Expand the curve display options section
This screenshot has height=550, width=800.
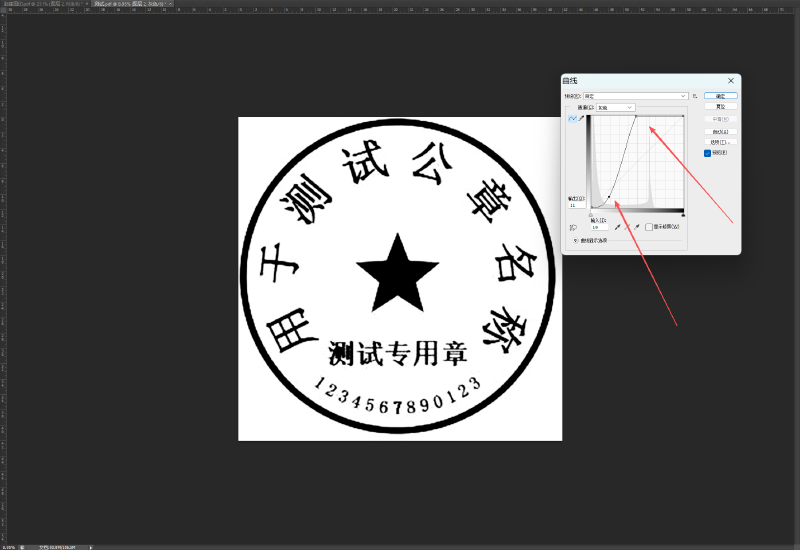pos(576,240)
